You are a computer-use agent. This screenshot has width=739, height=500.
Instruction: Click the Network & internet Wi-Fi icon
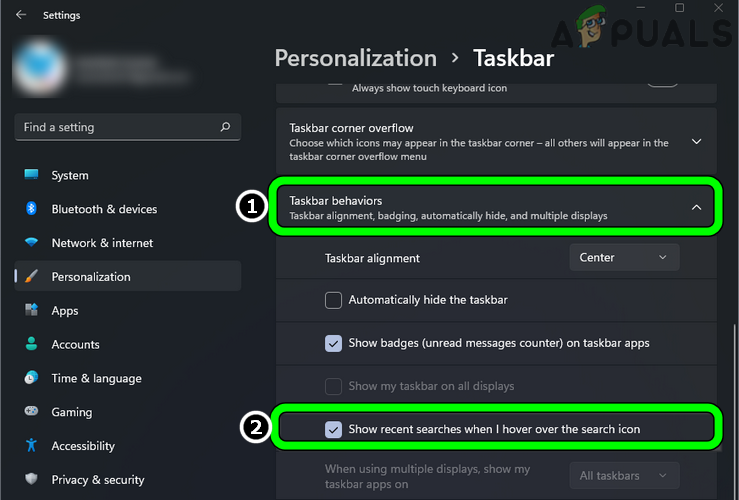click(32, 243)
